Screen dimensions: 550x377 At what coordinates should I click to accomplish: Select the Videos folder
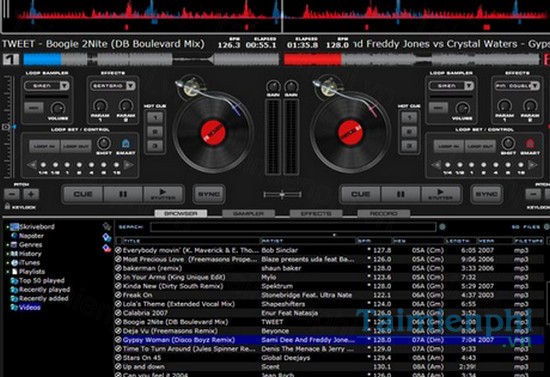click(30, 308)
